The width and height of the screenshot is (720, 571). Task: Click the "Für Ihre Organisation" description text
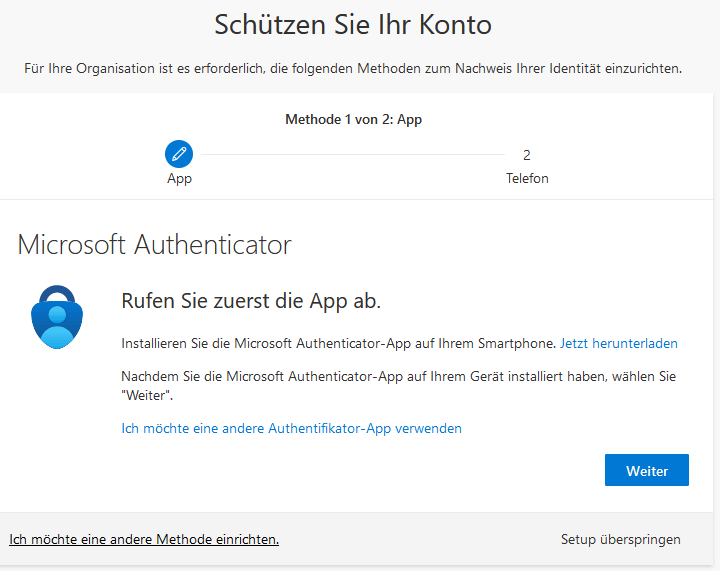(353, 69)
